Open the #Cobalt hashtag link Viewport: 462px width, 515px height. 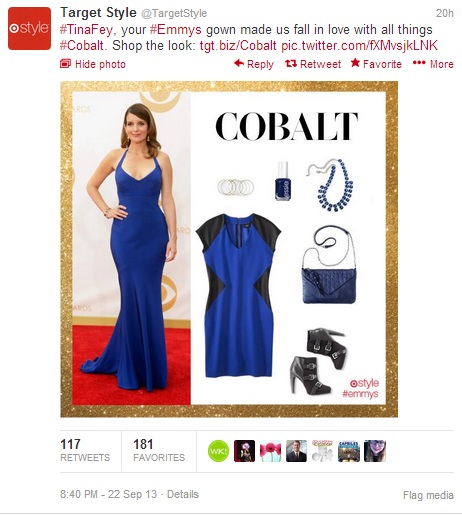pos(82,46)
